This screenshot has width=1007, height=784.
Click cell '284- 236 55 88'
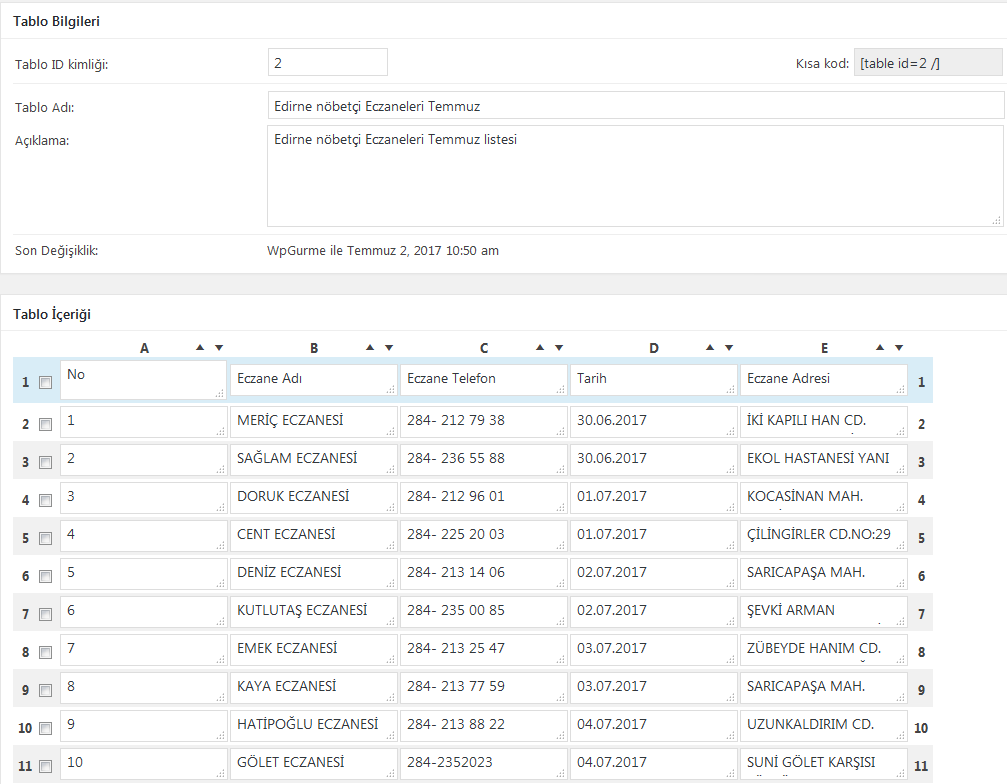pyautogui.click(x=484, y=460)
